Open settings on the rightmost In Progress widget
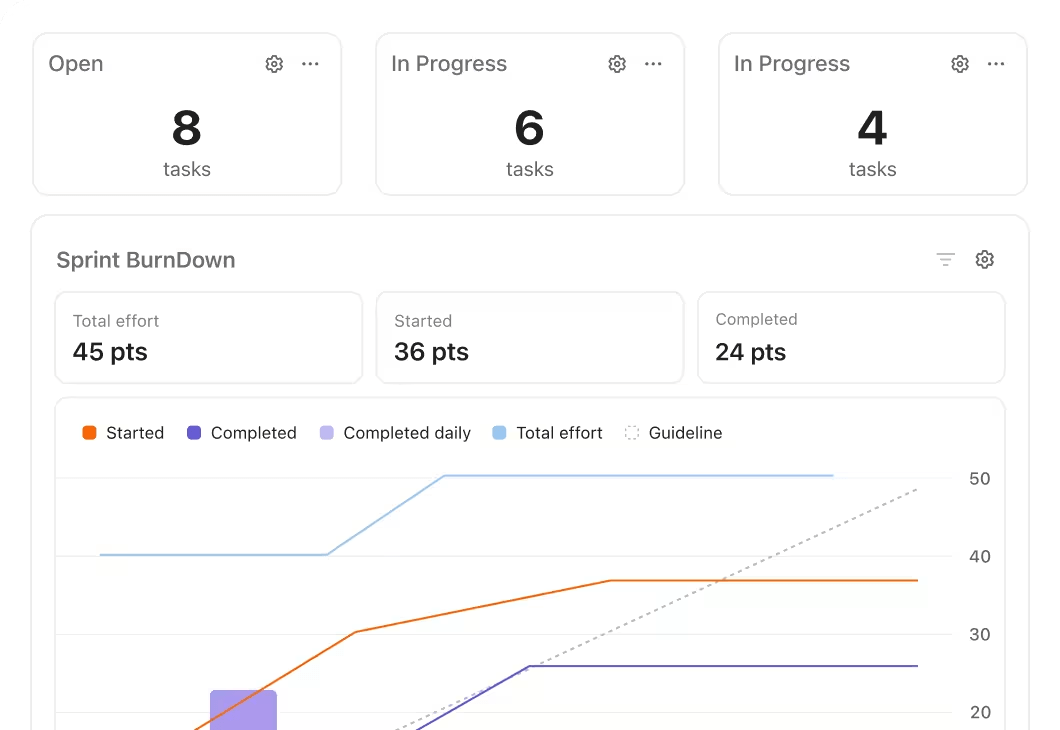The height and width of the screenshot is (730, 1060). point(959,63)
